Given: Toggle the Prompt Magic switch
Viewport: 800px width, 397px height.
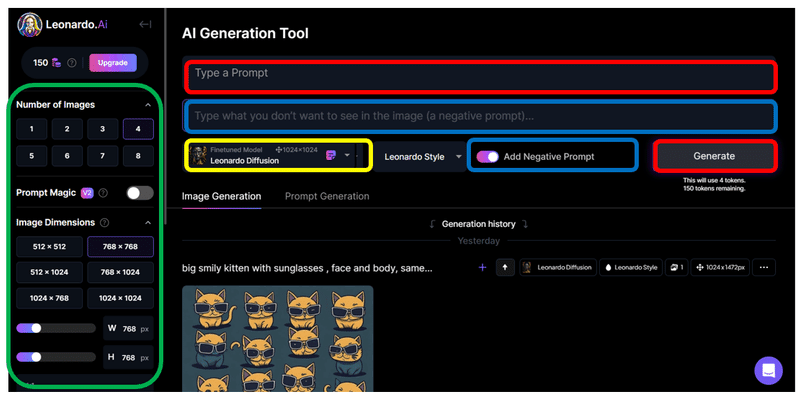Looking at the screenshot, I should point(140,193).
